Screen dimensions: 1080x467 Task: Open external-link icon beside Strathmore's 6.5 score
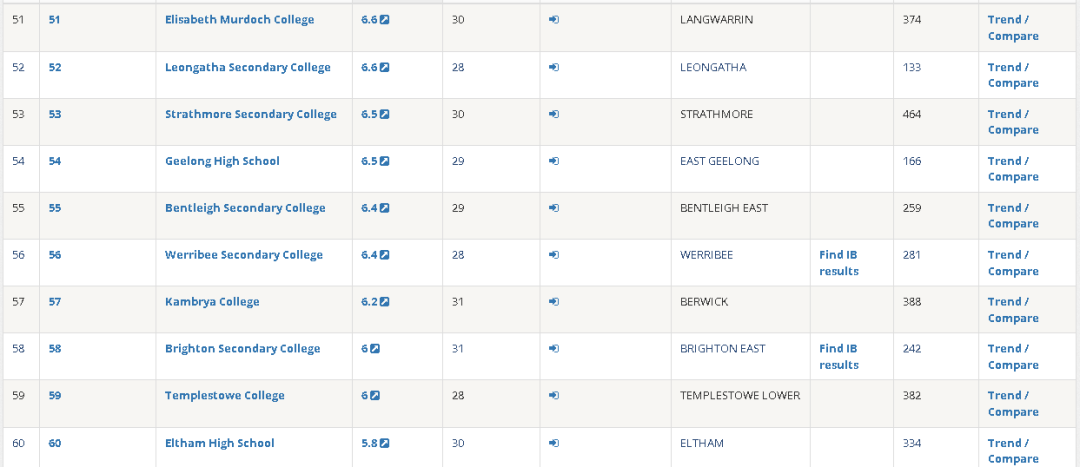point(384,114)
